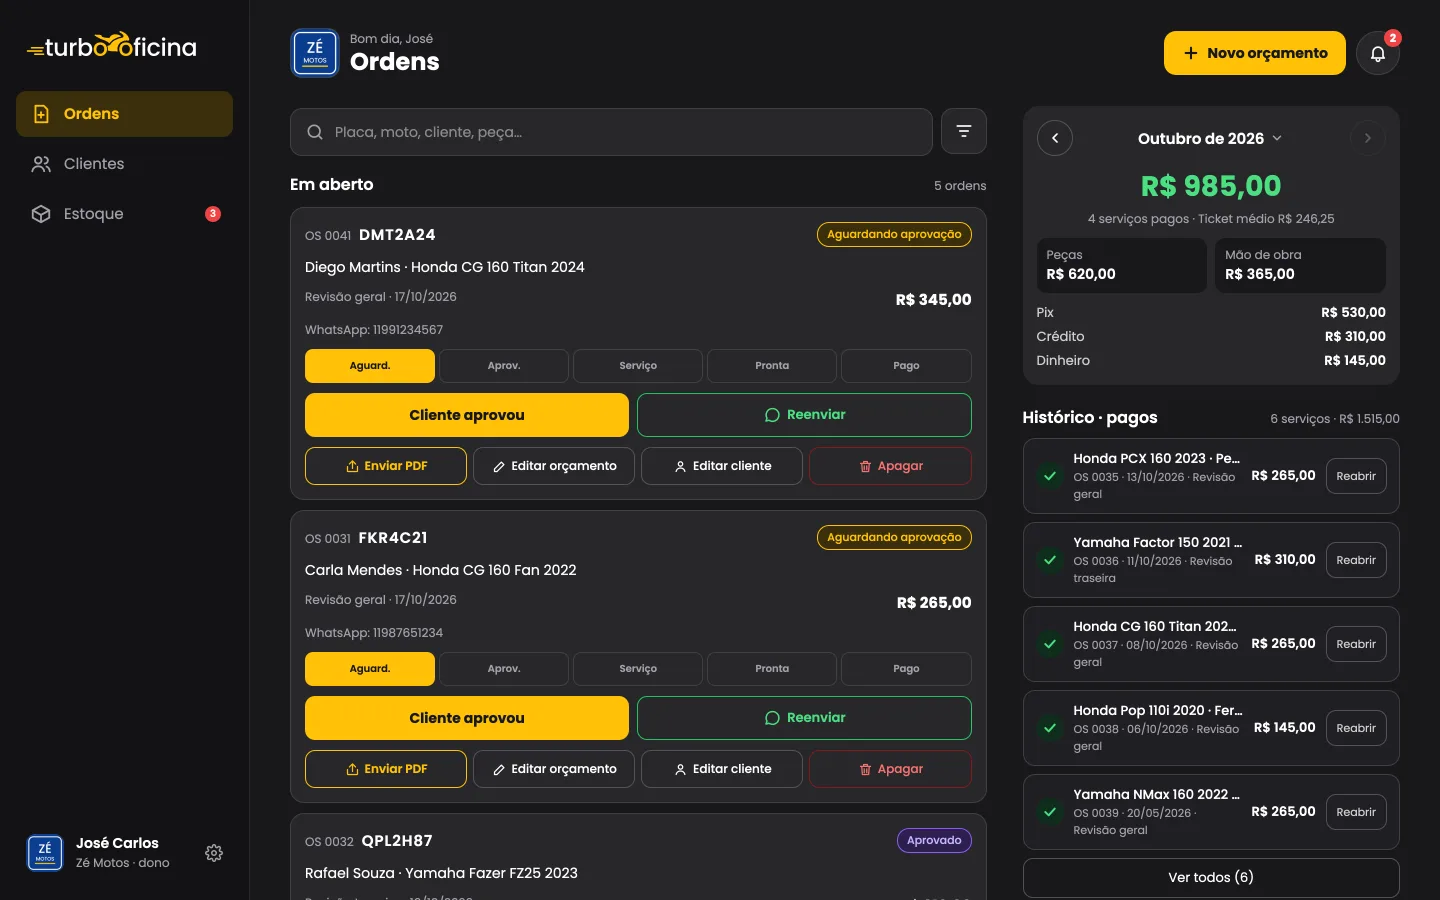Click Editar cliente on OS 0041
This screenshot has height=900, width=1440.
point(722,466)
